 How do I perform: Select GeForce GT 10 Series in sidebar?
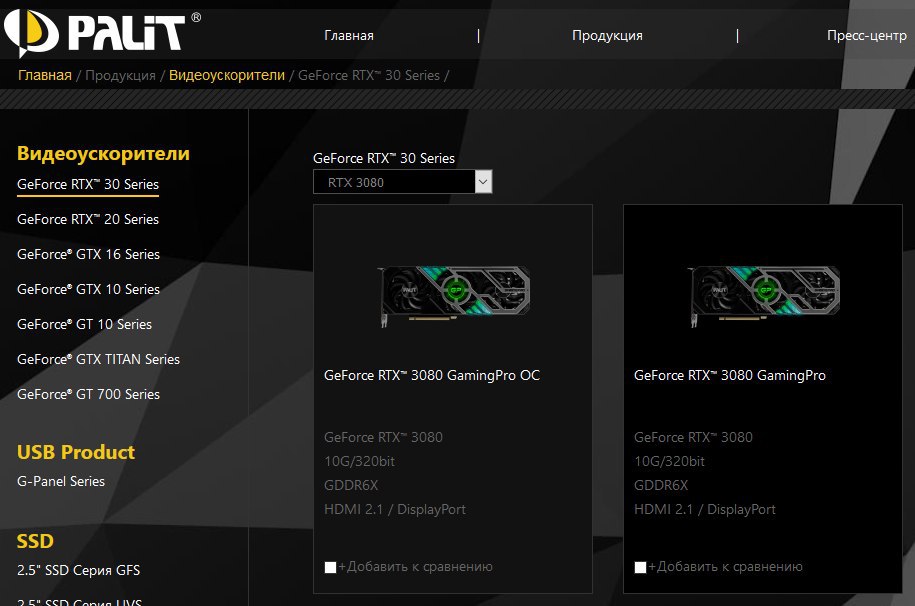85,325
